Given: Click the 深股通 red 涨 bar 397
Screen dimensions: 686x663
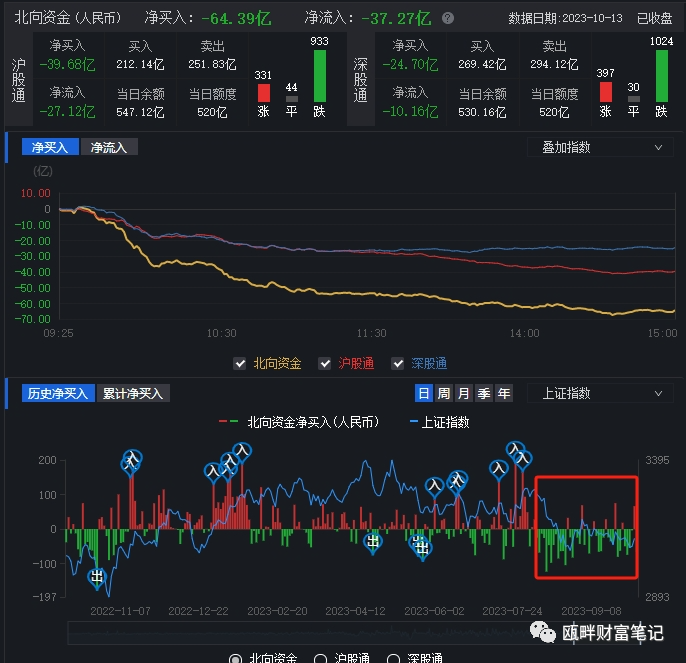Looking at the screenshot, I should 606,92.
